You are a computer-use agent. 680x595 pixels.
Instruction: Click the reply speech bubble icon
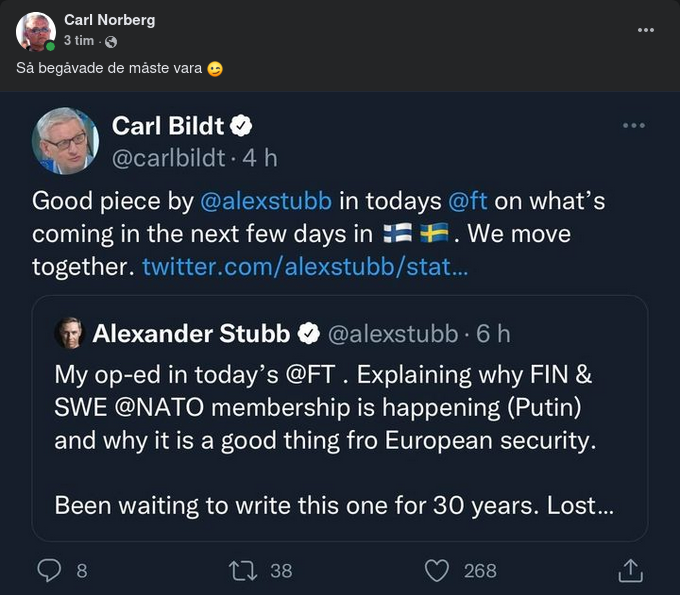pyautogui.click(x=50, y=570)
